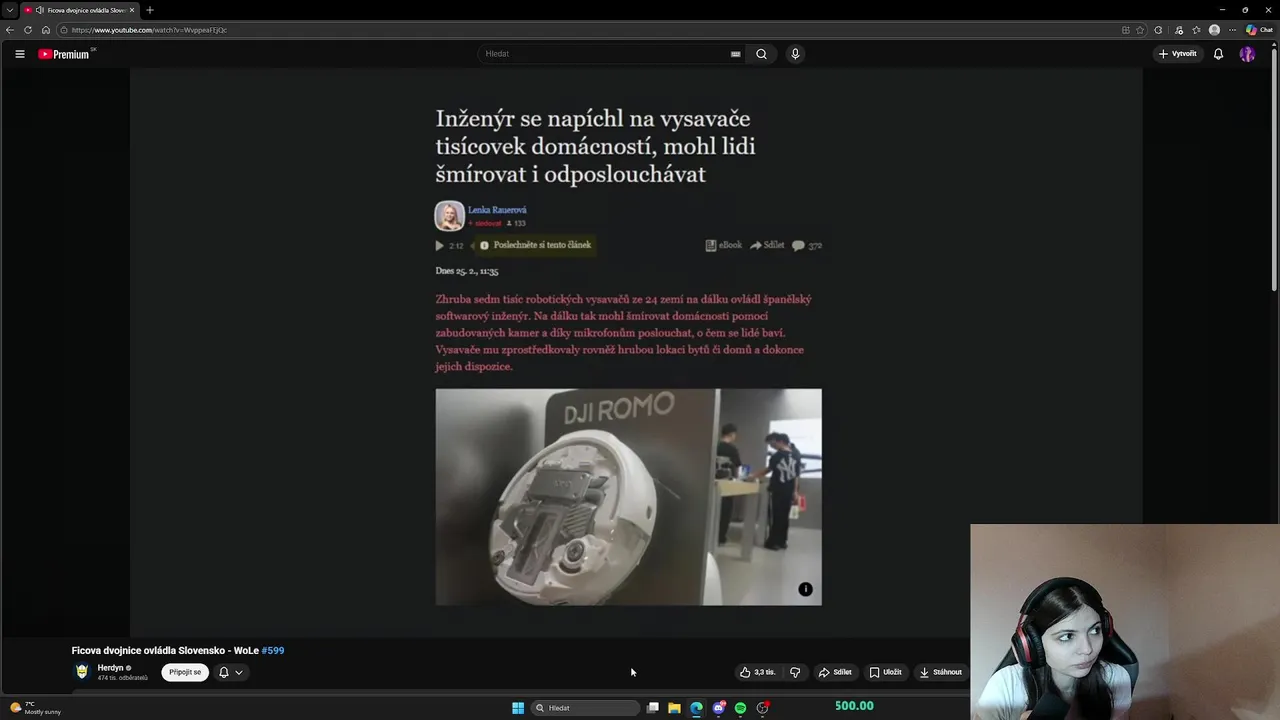The height and width of the screenshot is (720, 1280).
Task: Click the article audio play triangle
Action: (x=439, y=245)
